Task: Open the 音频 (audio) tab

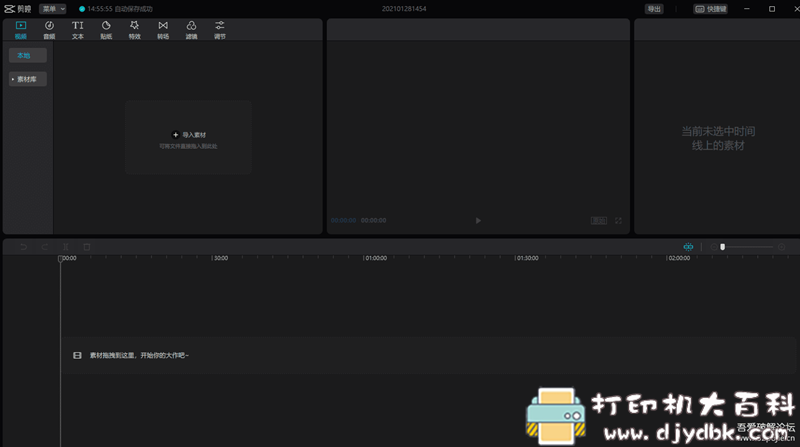Action: [49, 30]
